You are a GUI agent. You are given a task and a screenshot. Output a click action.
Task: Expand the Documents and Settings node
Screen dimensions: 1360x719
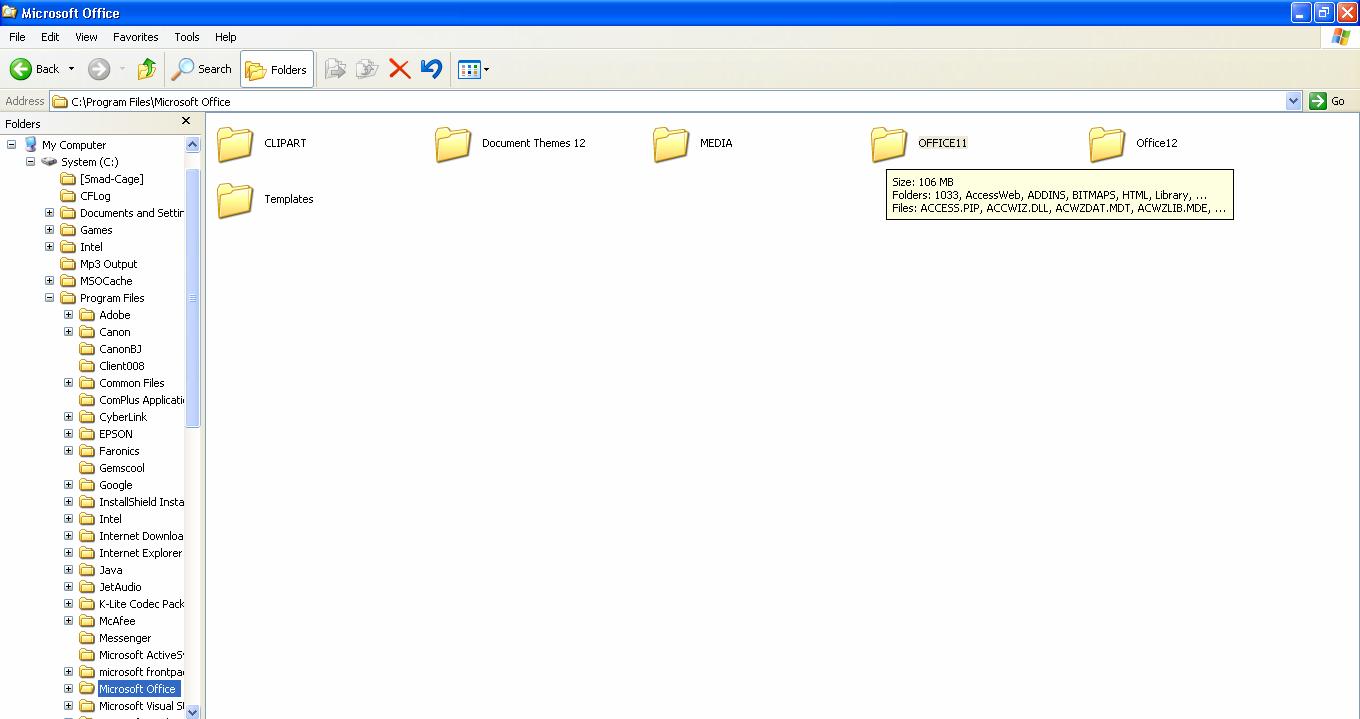click(49, 212)
